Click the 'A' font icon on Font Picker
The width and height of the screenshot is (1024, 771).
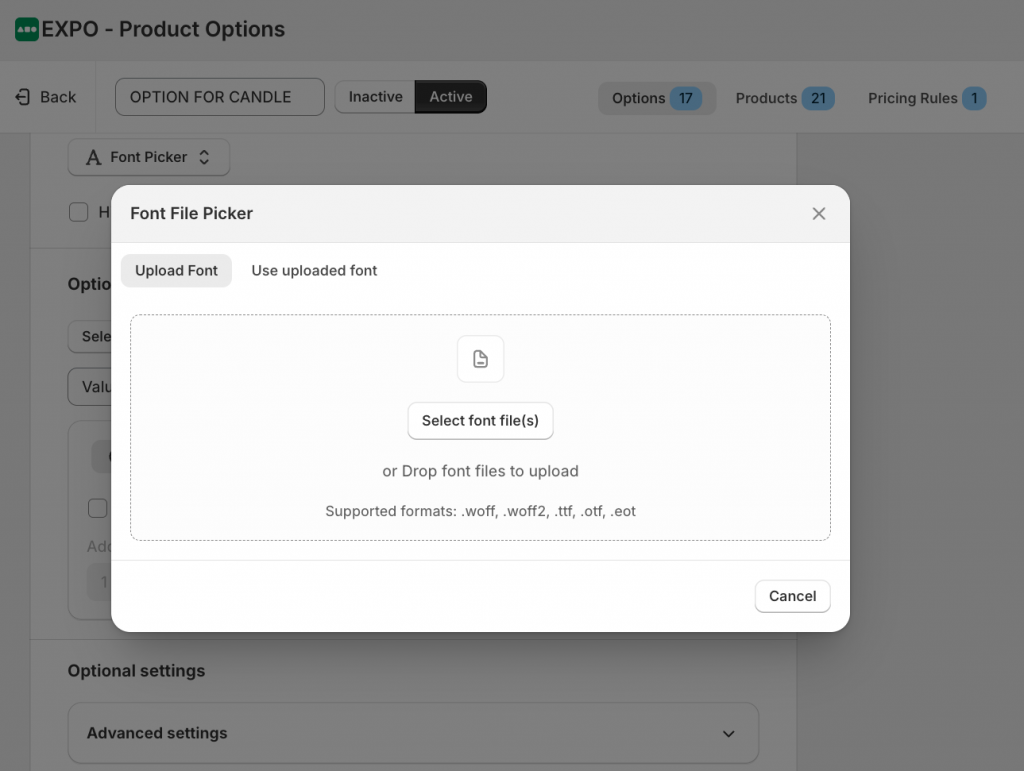tap(92, 157)
